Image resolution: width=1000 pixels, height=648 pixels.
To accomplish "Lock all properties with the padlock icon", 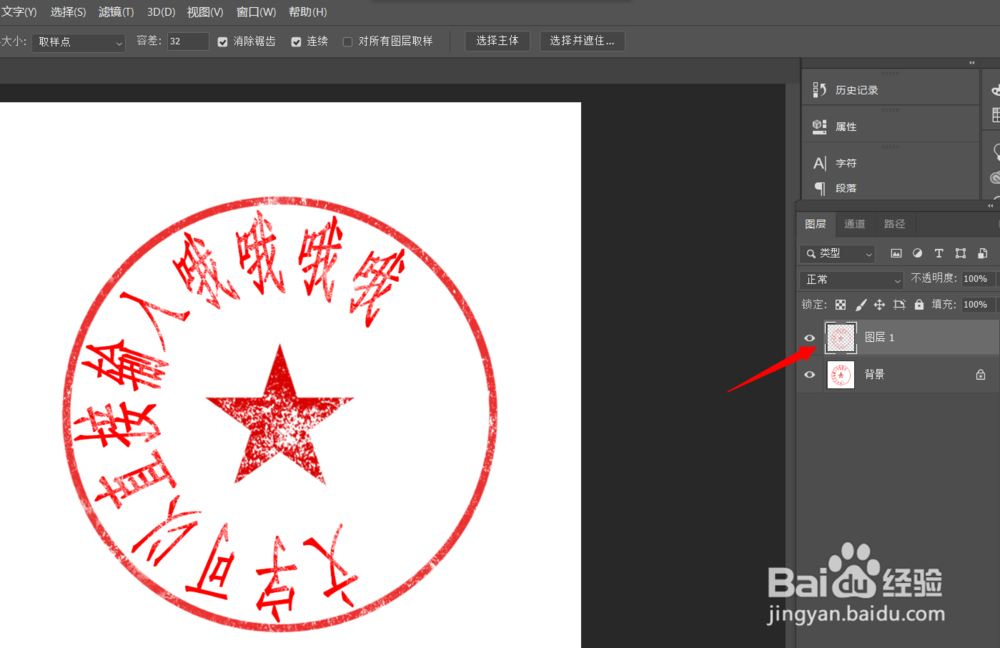I will coord(920,304).
